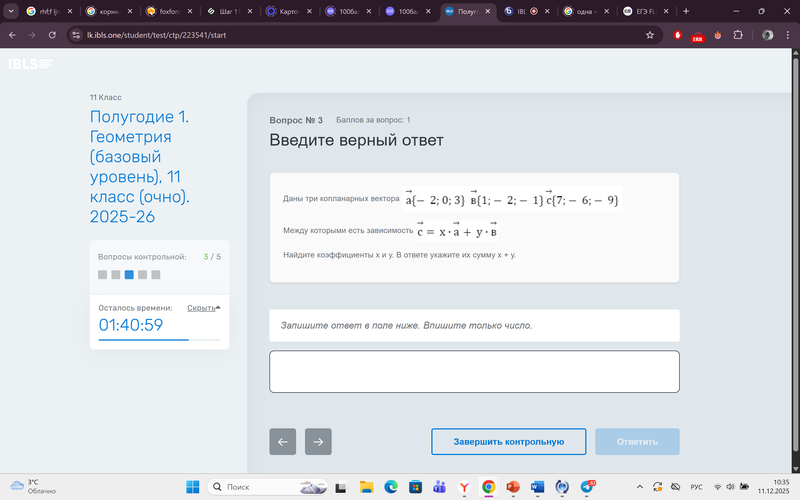Click the Завершить контрольную button
Screen dimensions: 800x500
508,441
